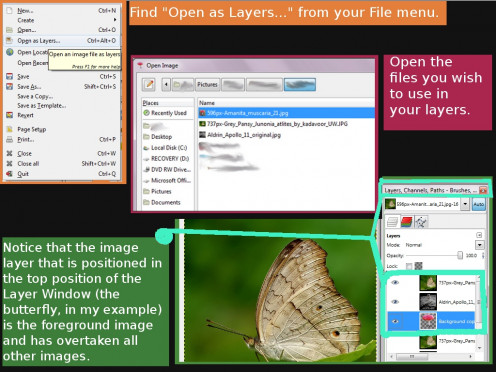Click the lock alpha channel checkerboard icon

(419, 266)
